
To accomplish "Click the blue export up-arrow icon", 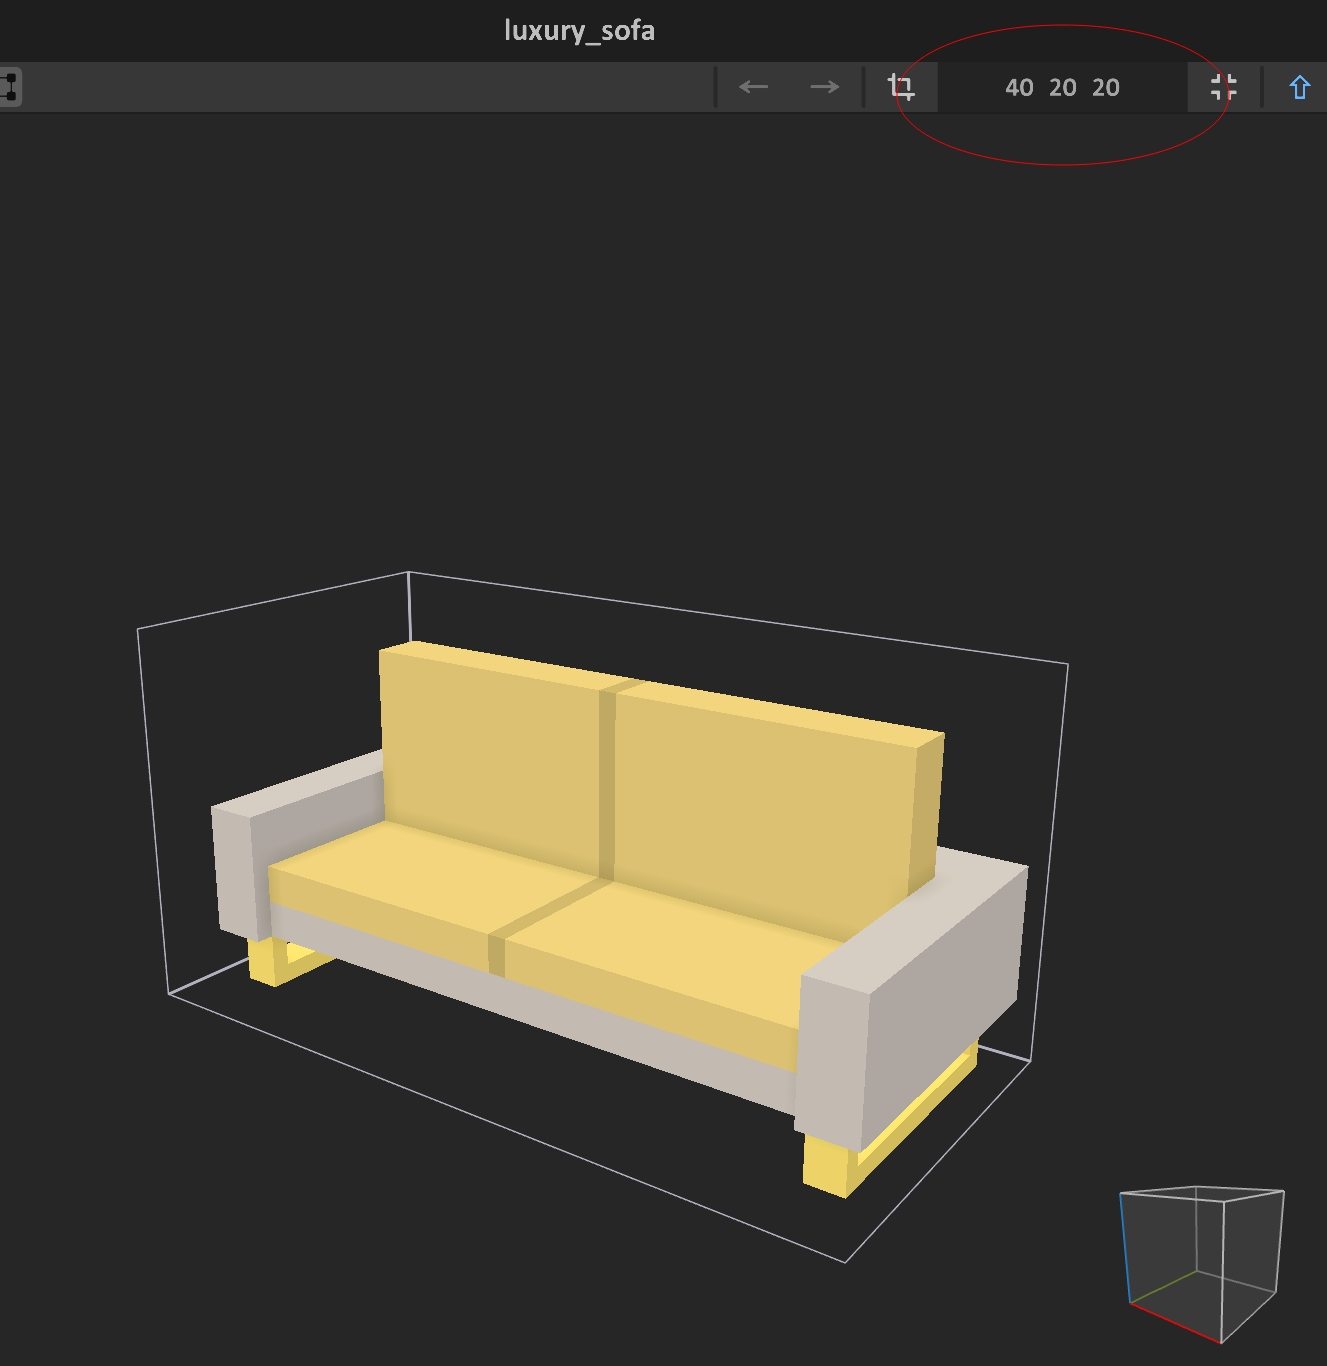I will pos(1299,88).
